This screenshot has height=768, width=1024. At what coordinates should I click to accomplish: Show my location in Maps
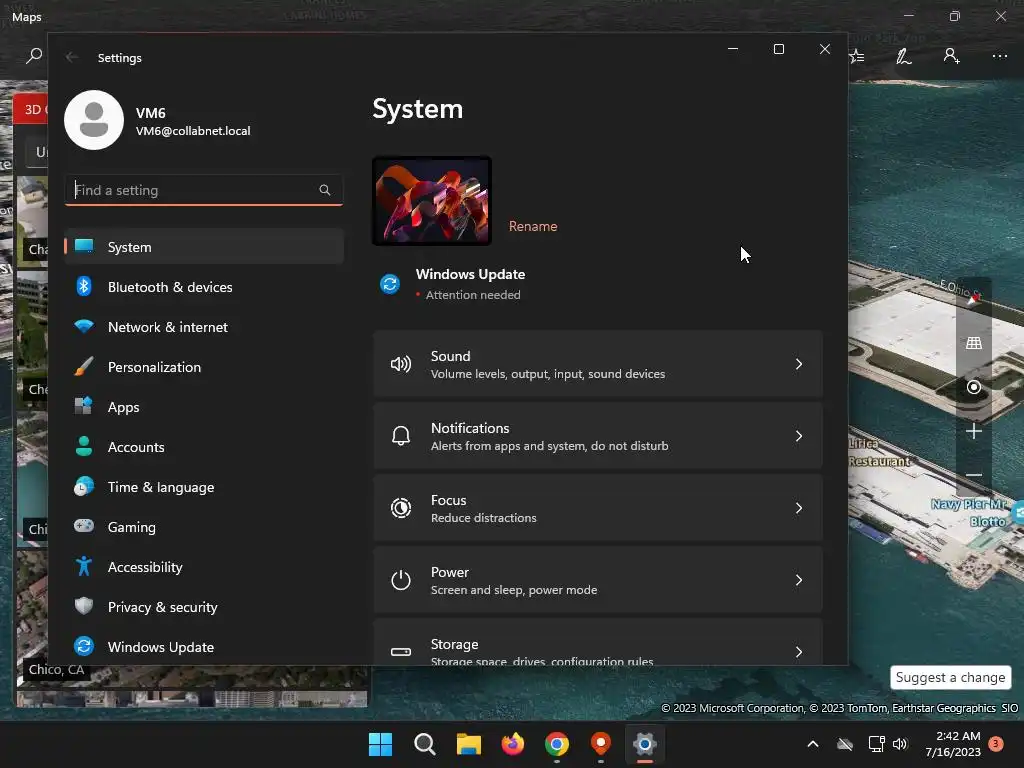974,387
